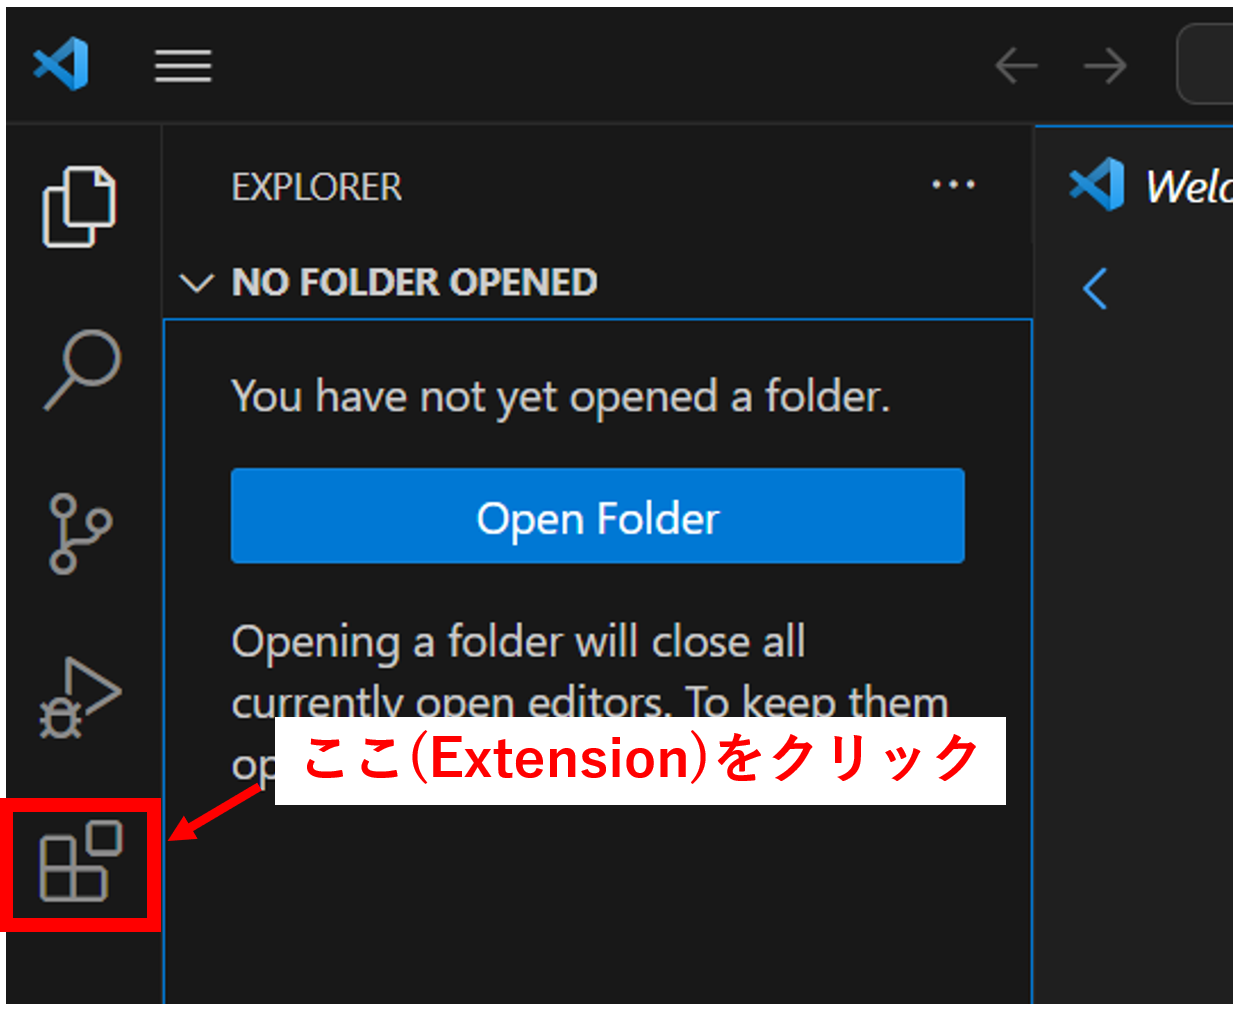This screenshot has height=1010, width=1243.
Task: Click the command center search box
Action: (1206, 65)
